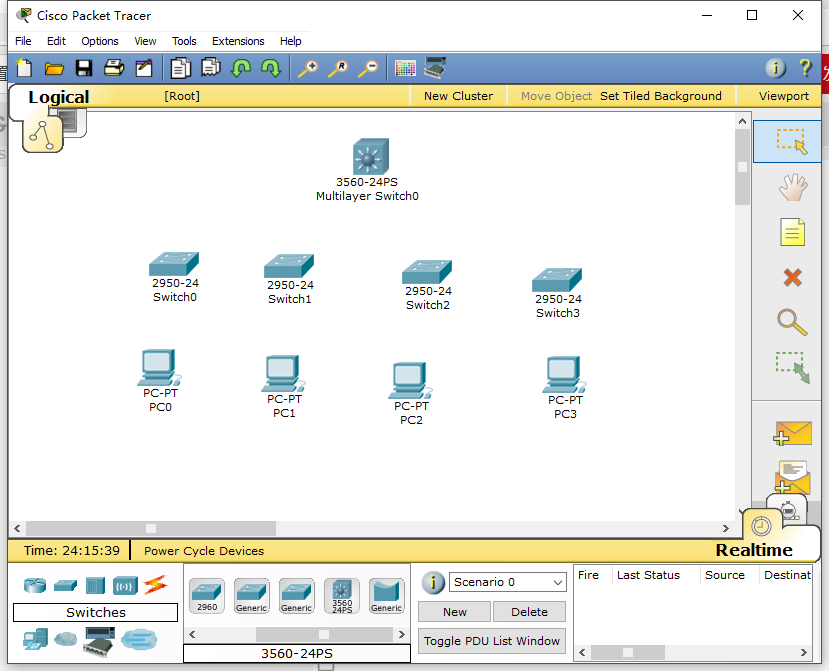Select the Wireless Devices category icon
829x671 pixels.
click(x=125, y=586)
